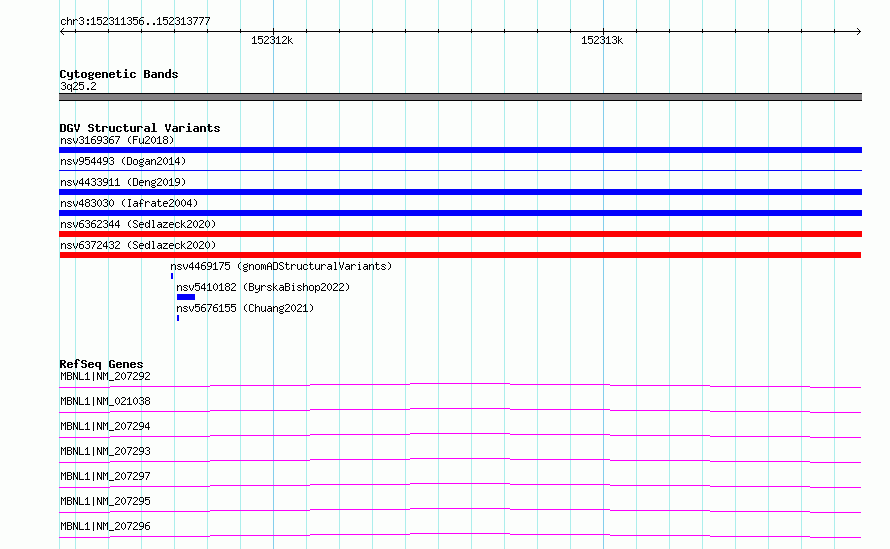Image resolution: width=890 pixels, height=549 pixels.
Task: Click the MBNL1|NM_207295 transcript label
Action: 105,501
